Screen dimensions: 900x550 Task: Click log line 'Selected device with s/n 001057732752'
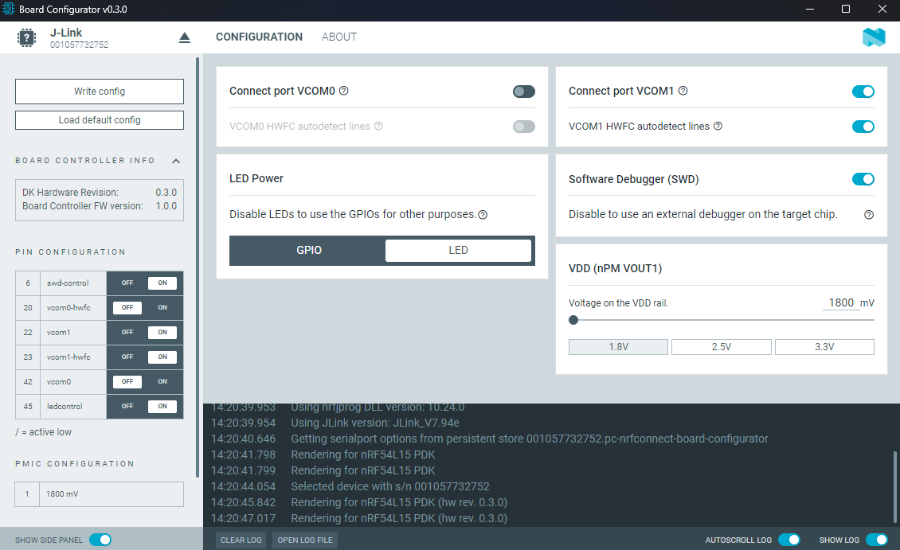(390, 486)
